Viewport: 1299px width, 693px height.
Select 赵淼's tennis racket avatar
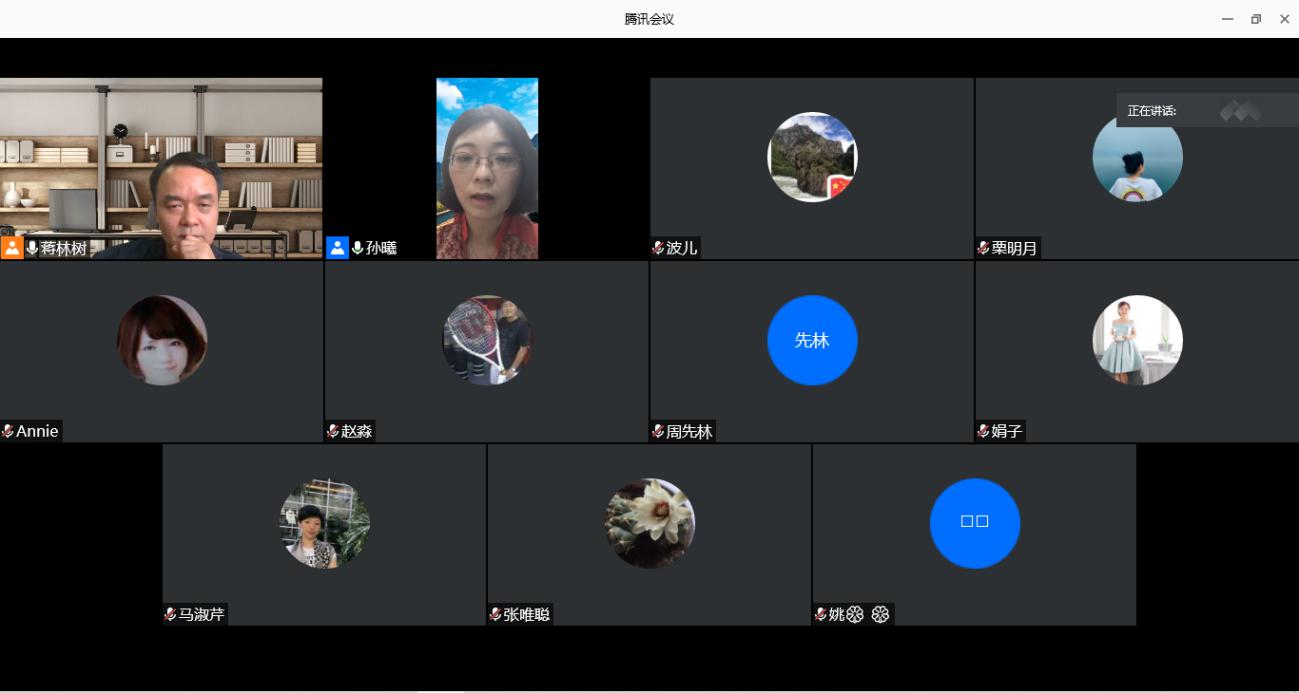[487, 340]
